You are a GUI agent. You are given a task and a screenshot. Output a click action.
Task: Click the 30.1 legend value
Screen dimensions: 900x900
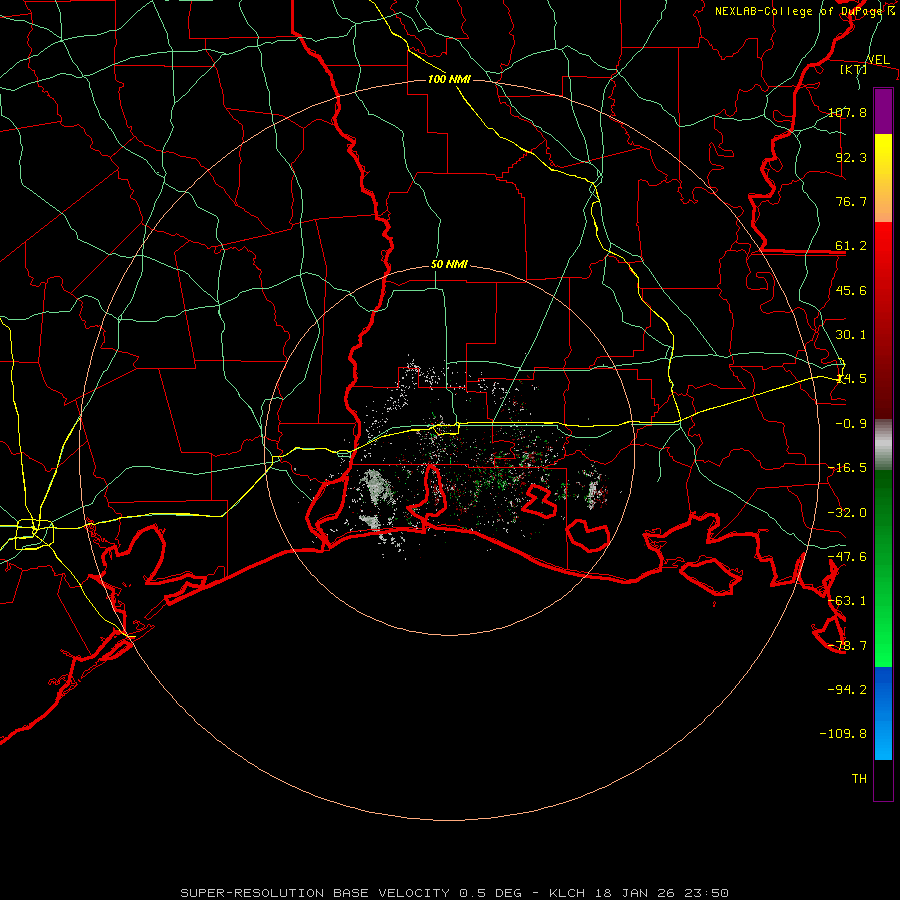coord(851,335)
